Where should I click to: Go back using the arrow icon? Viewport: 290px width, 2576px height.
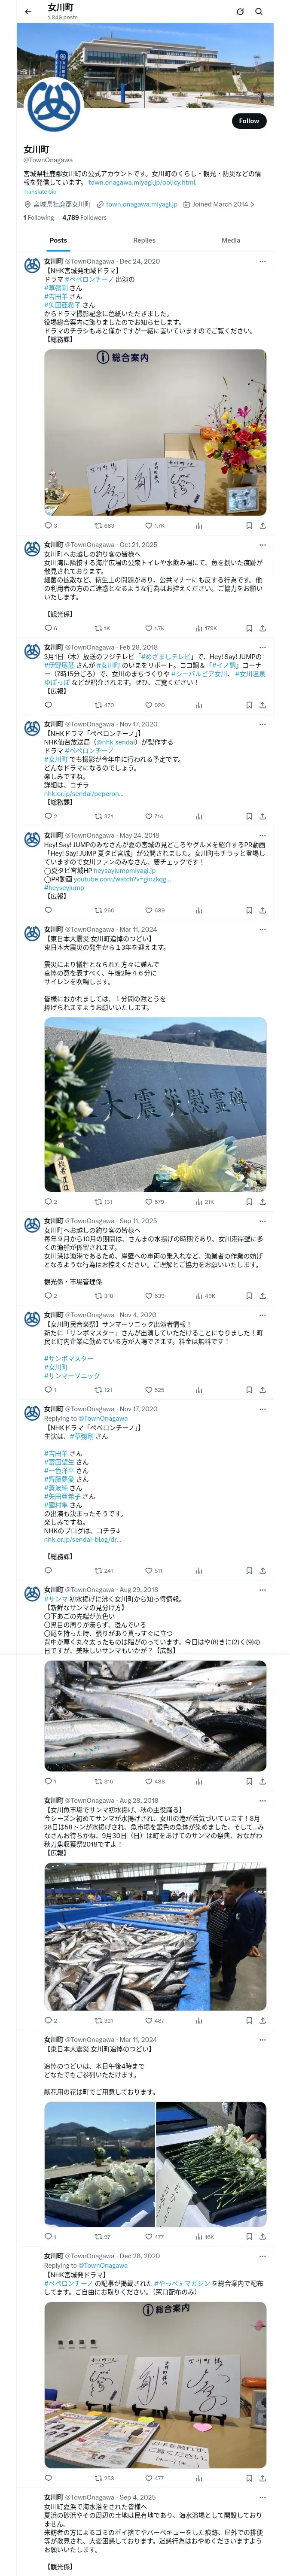(28, 12)
